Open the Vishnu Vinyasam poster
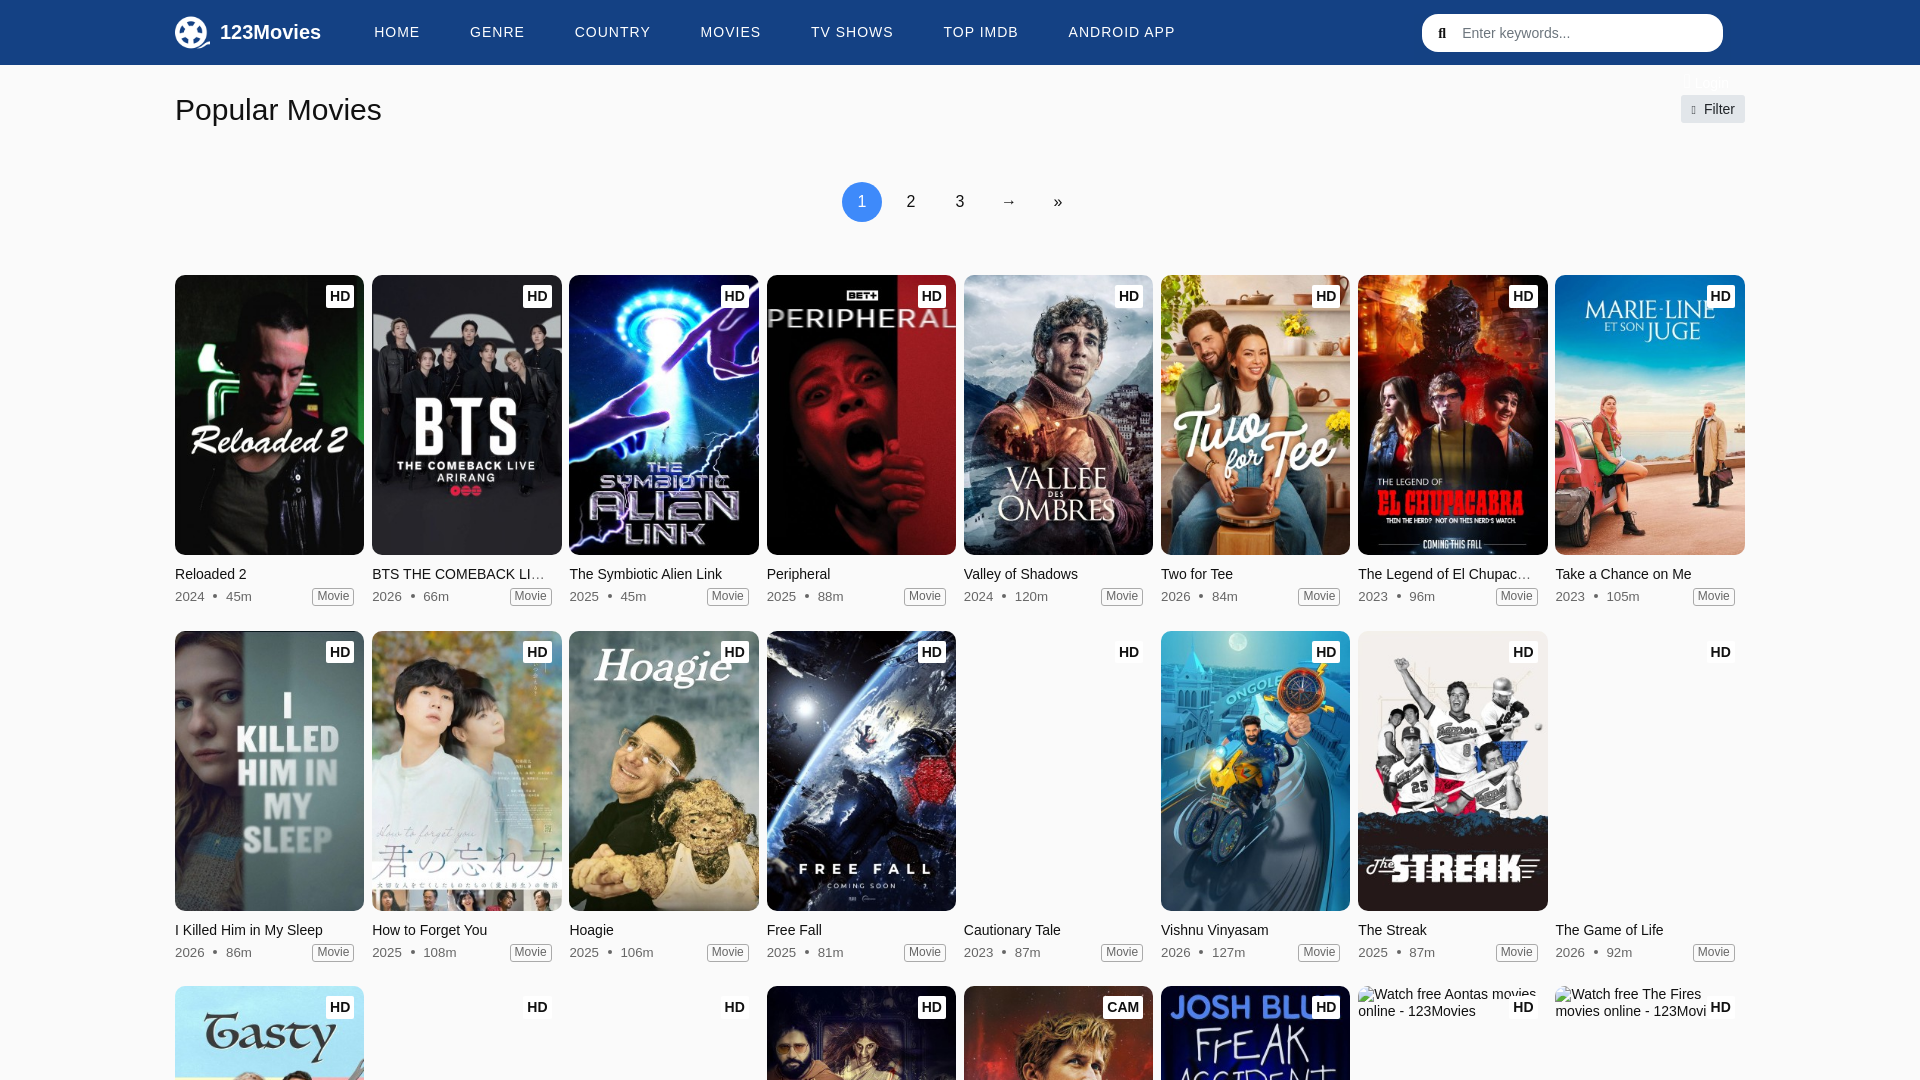The width and height of the screenshot is (1920, 1080). click(x=1255, y=771)
